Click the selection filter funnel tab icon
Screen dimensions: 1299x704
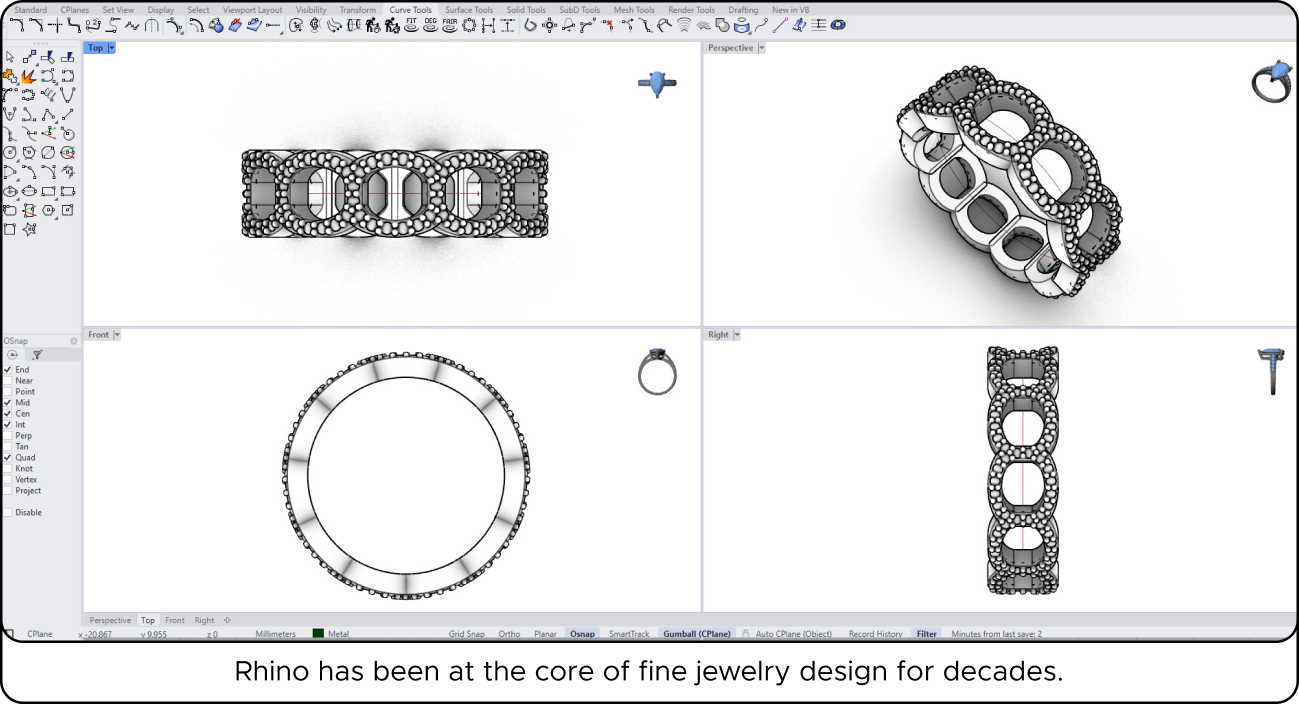point(37,354)
